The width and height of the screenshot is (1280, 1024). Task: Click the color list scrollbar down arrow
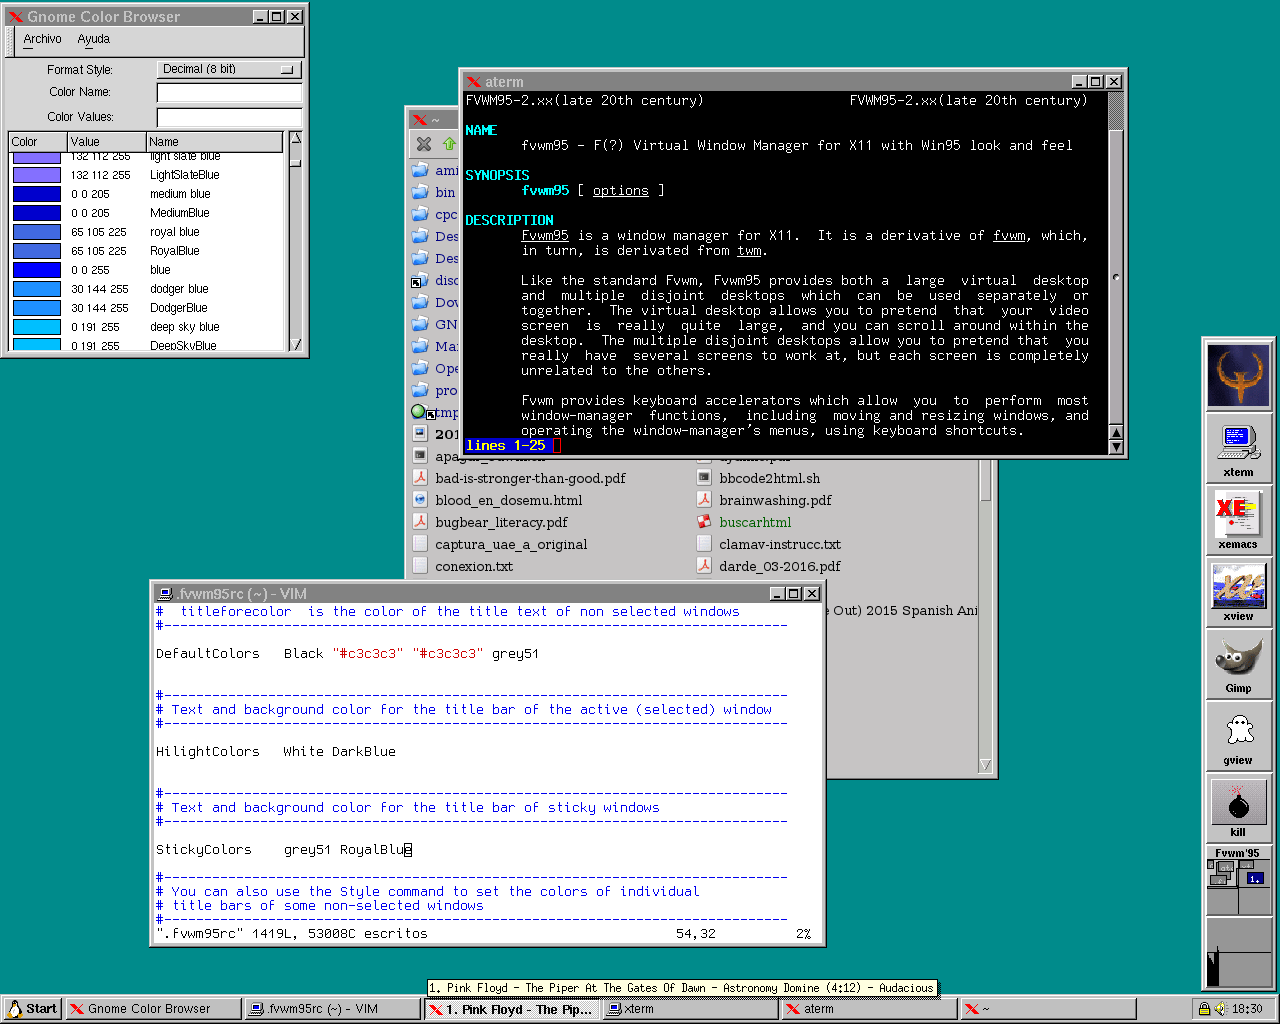tap(295, 344)
